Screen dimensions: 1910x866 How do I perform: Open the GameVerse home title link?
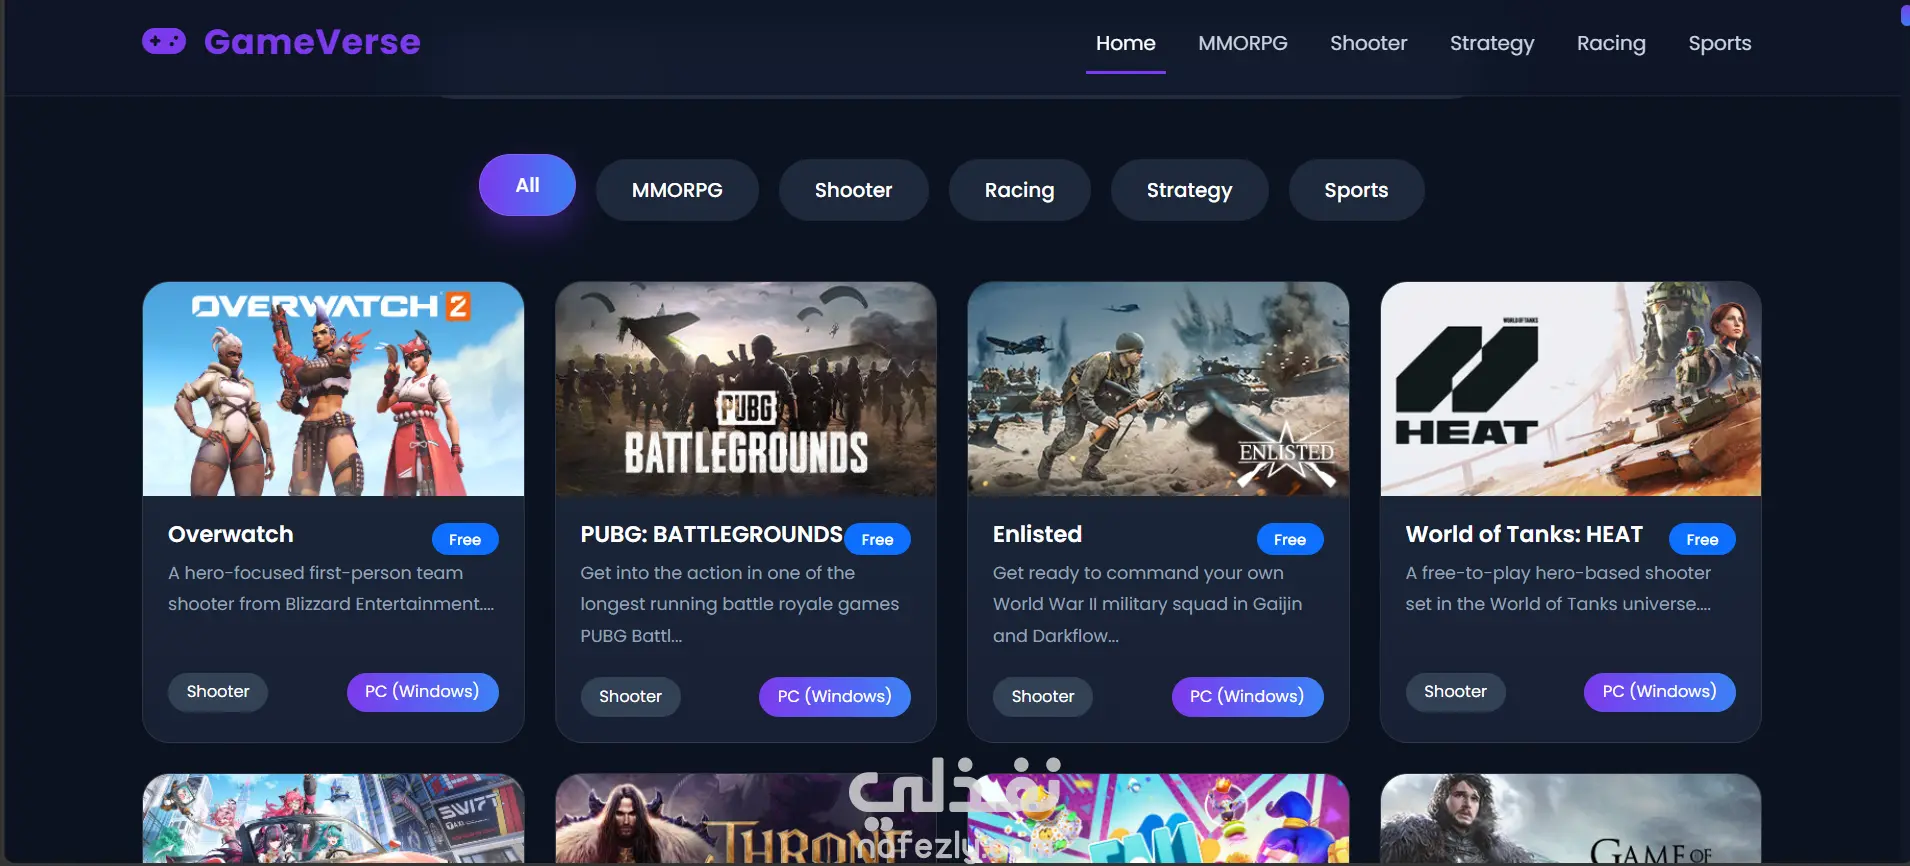(x=312, y=42)
